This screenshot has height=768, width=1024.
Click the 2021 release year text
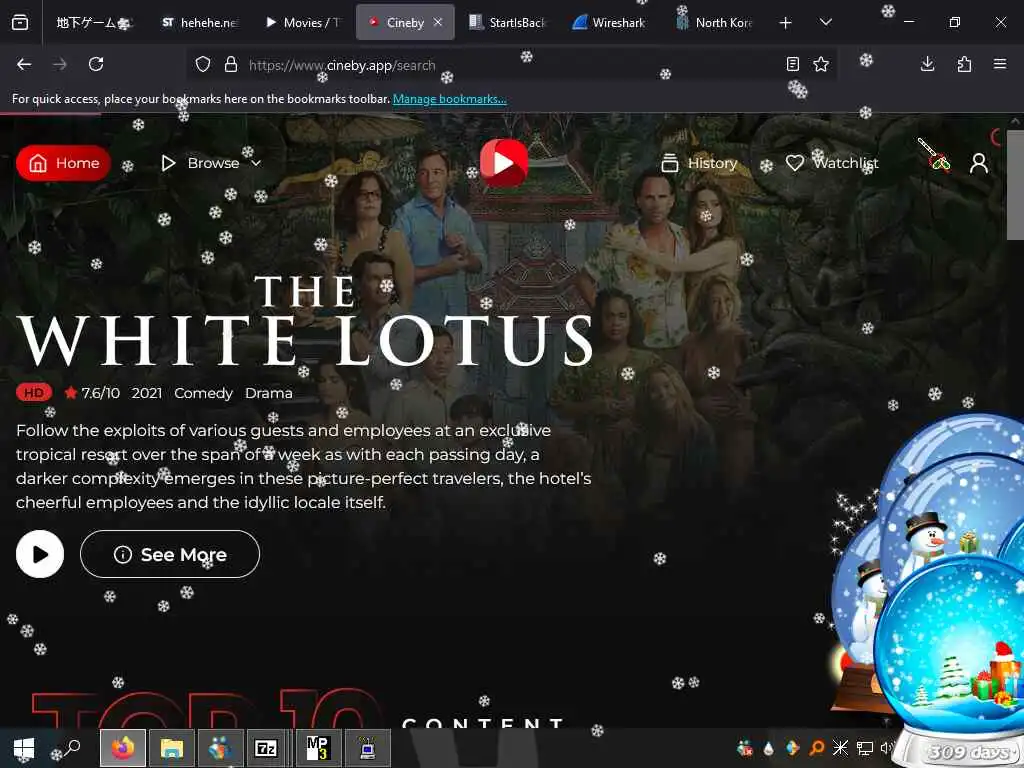pos(146,392)
